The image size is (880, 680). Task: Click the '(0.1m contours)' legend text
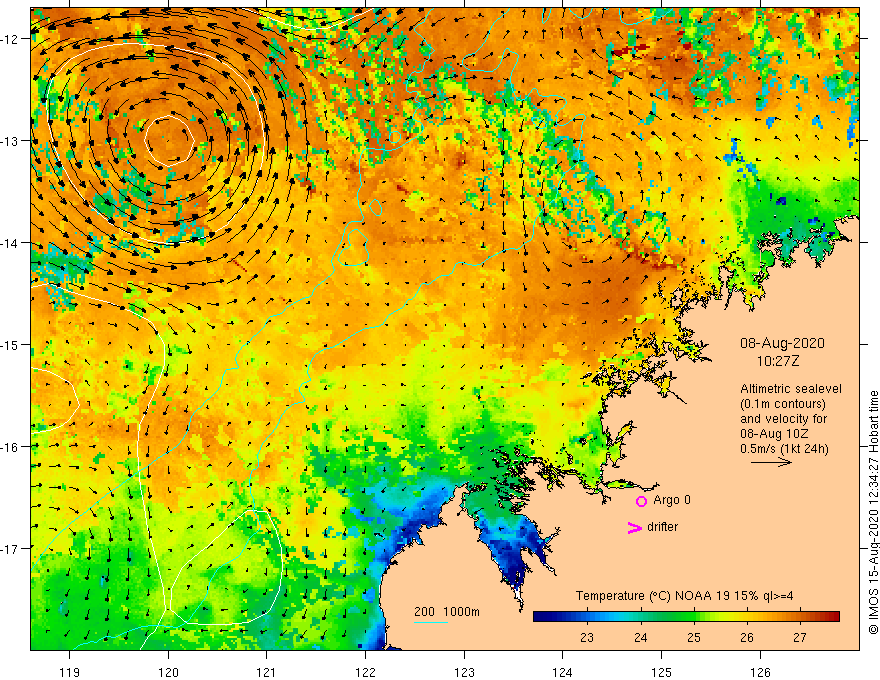[783, 404]
